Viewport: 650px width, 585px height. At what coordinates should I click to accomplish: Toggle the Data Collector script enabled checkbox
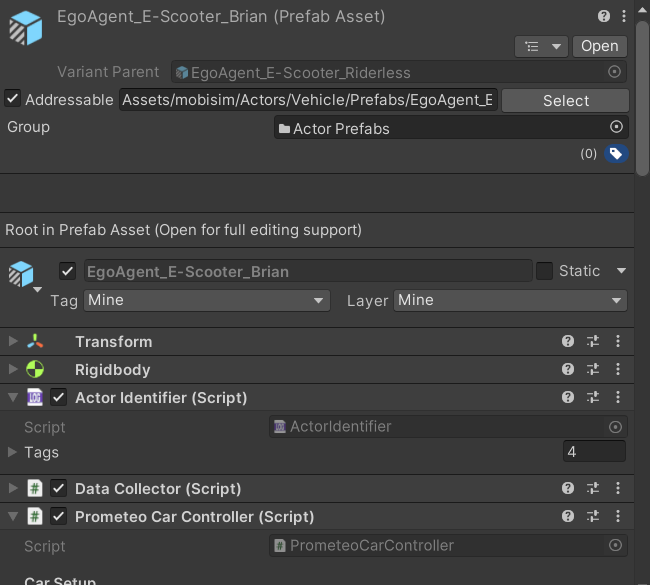point(58,488)
